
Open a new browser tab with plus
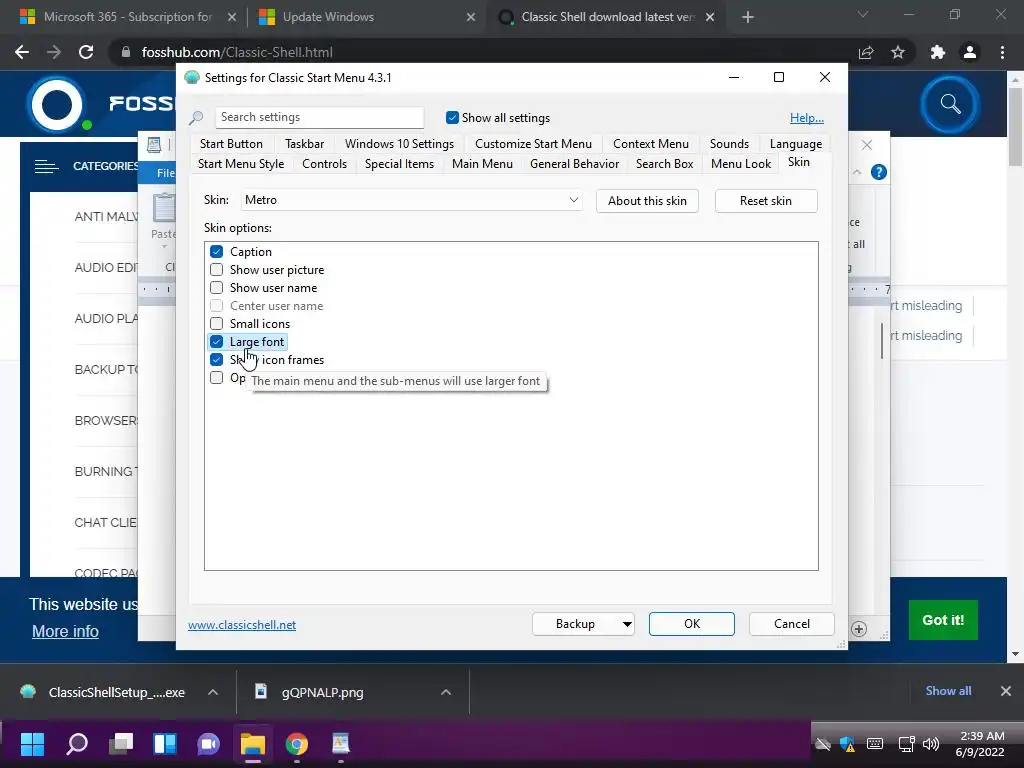748,17
